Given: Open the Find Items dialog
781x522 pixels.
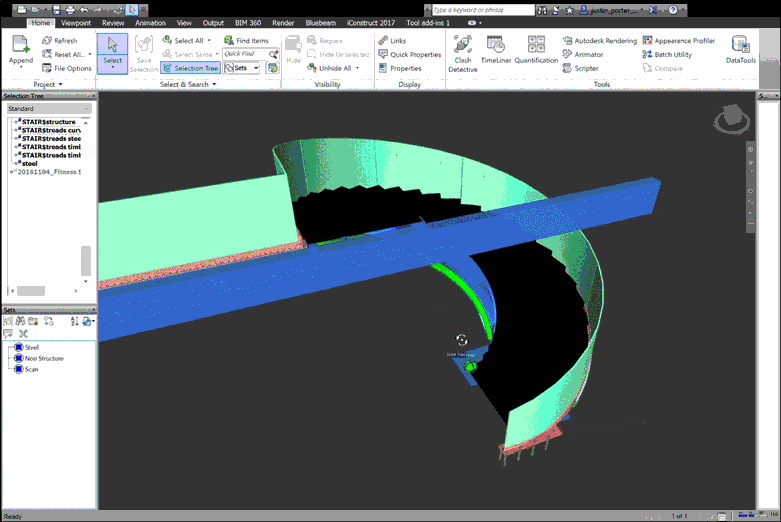Looking at the screenshot, I should point(246,40).
